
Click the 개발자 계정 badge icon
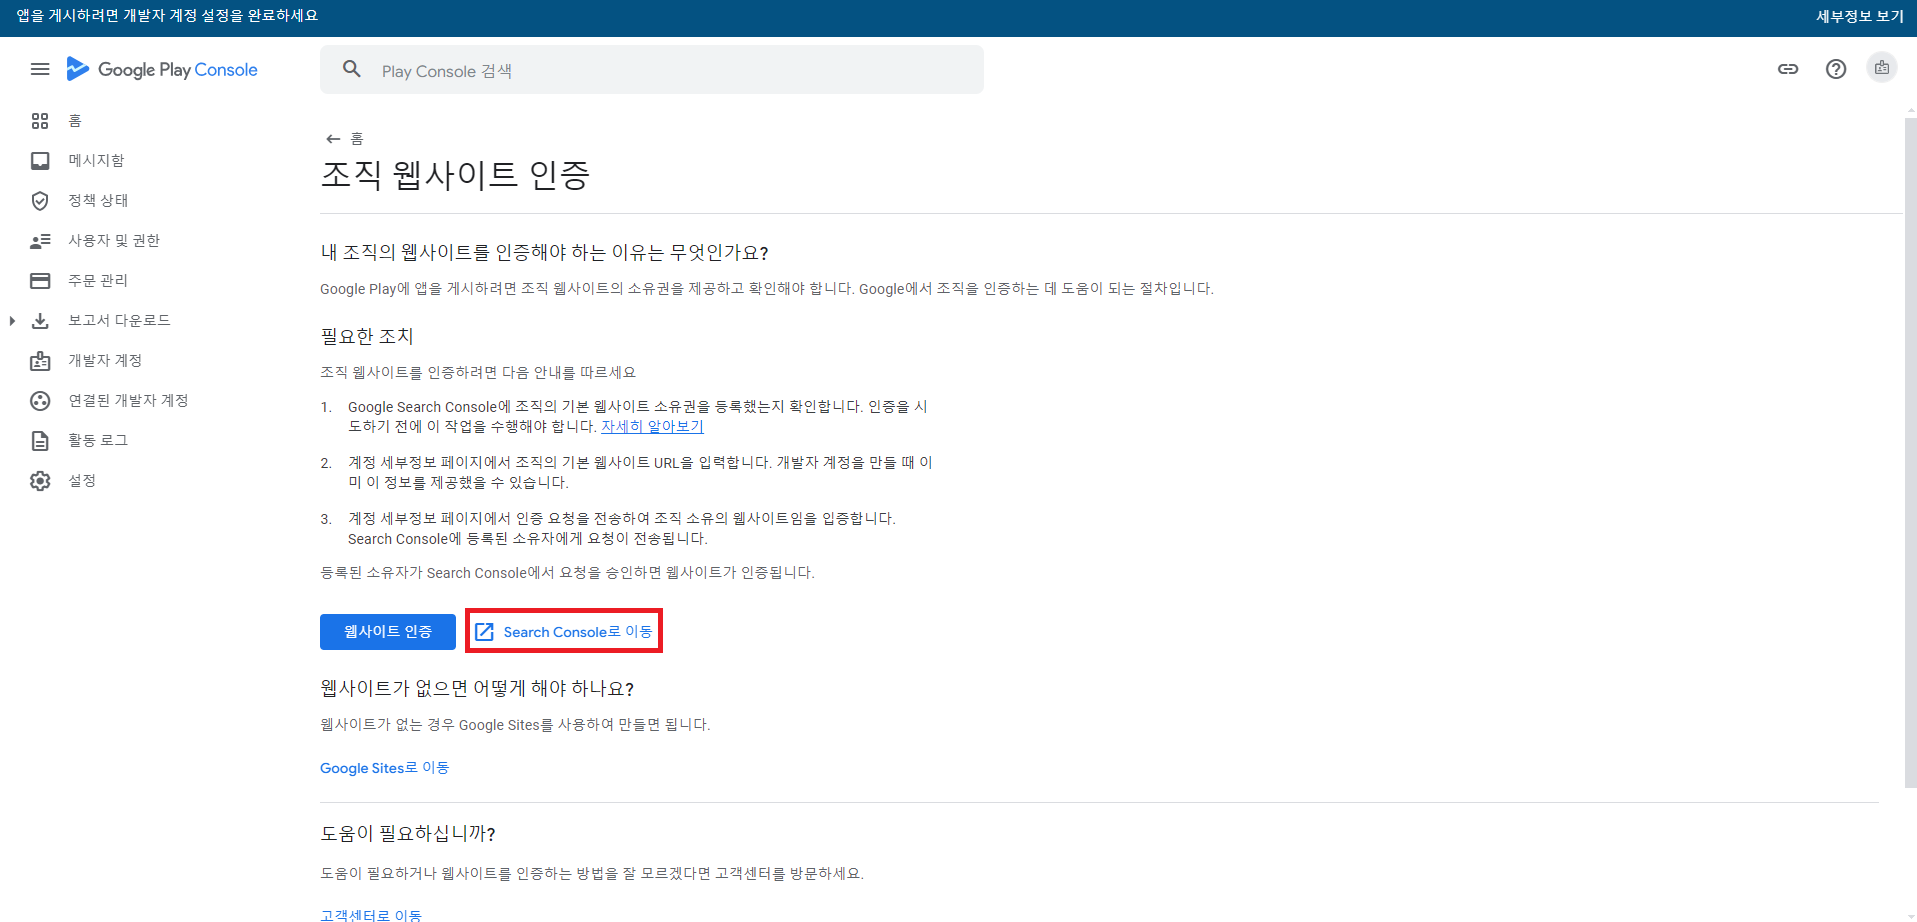[40, 361]
